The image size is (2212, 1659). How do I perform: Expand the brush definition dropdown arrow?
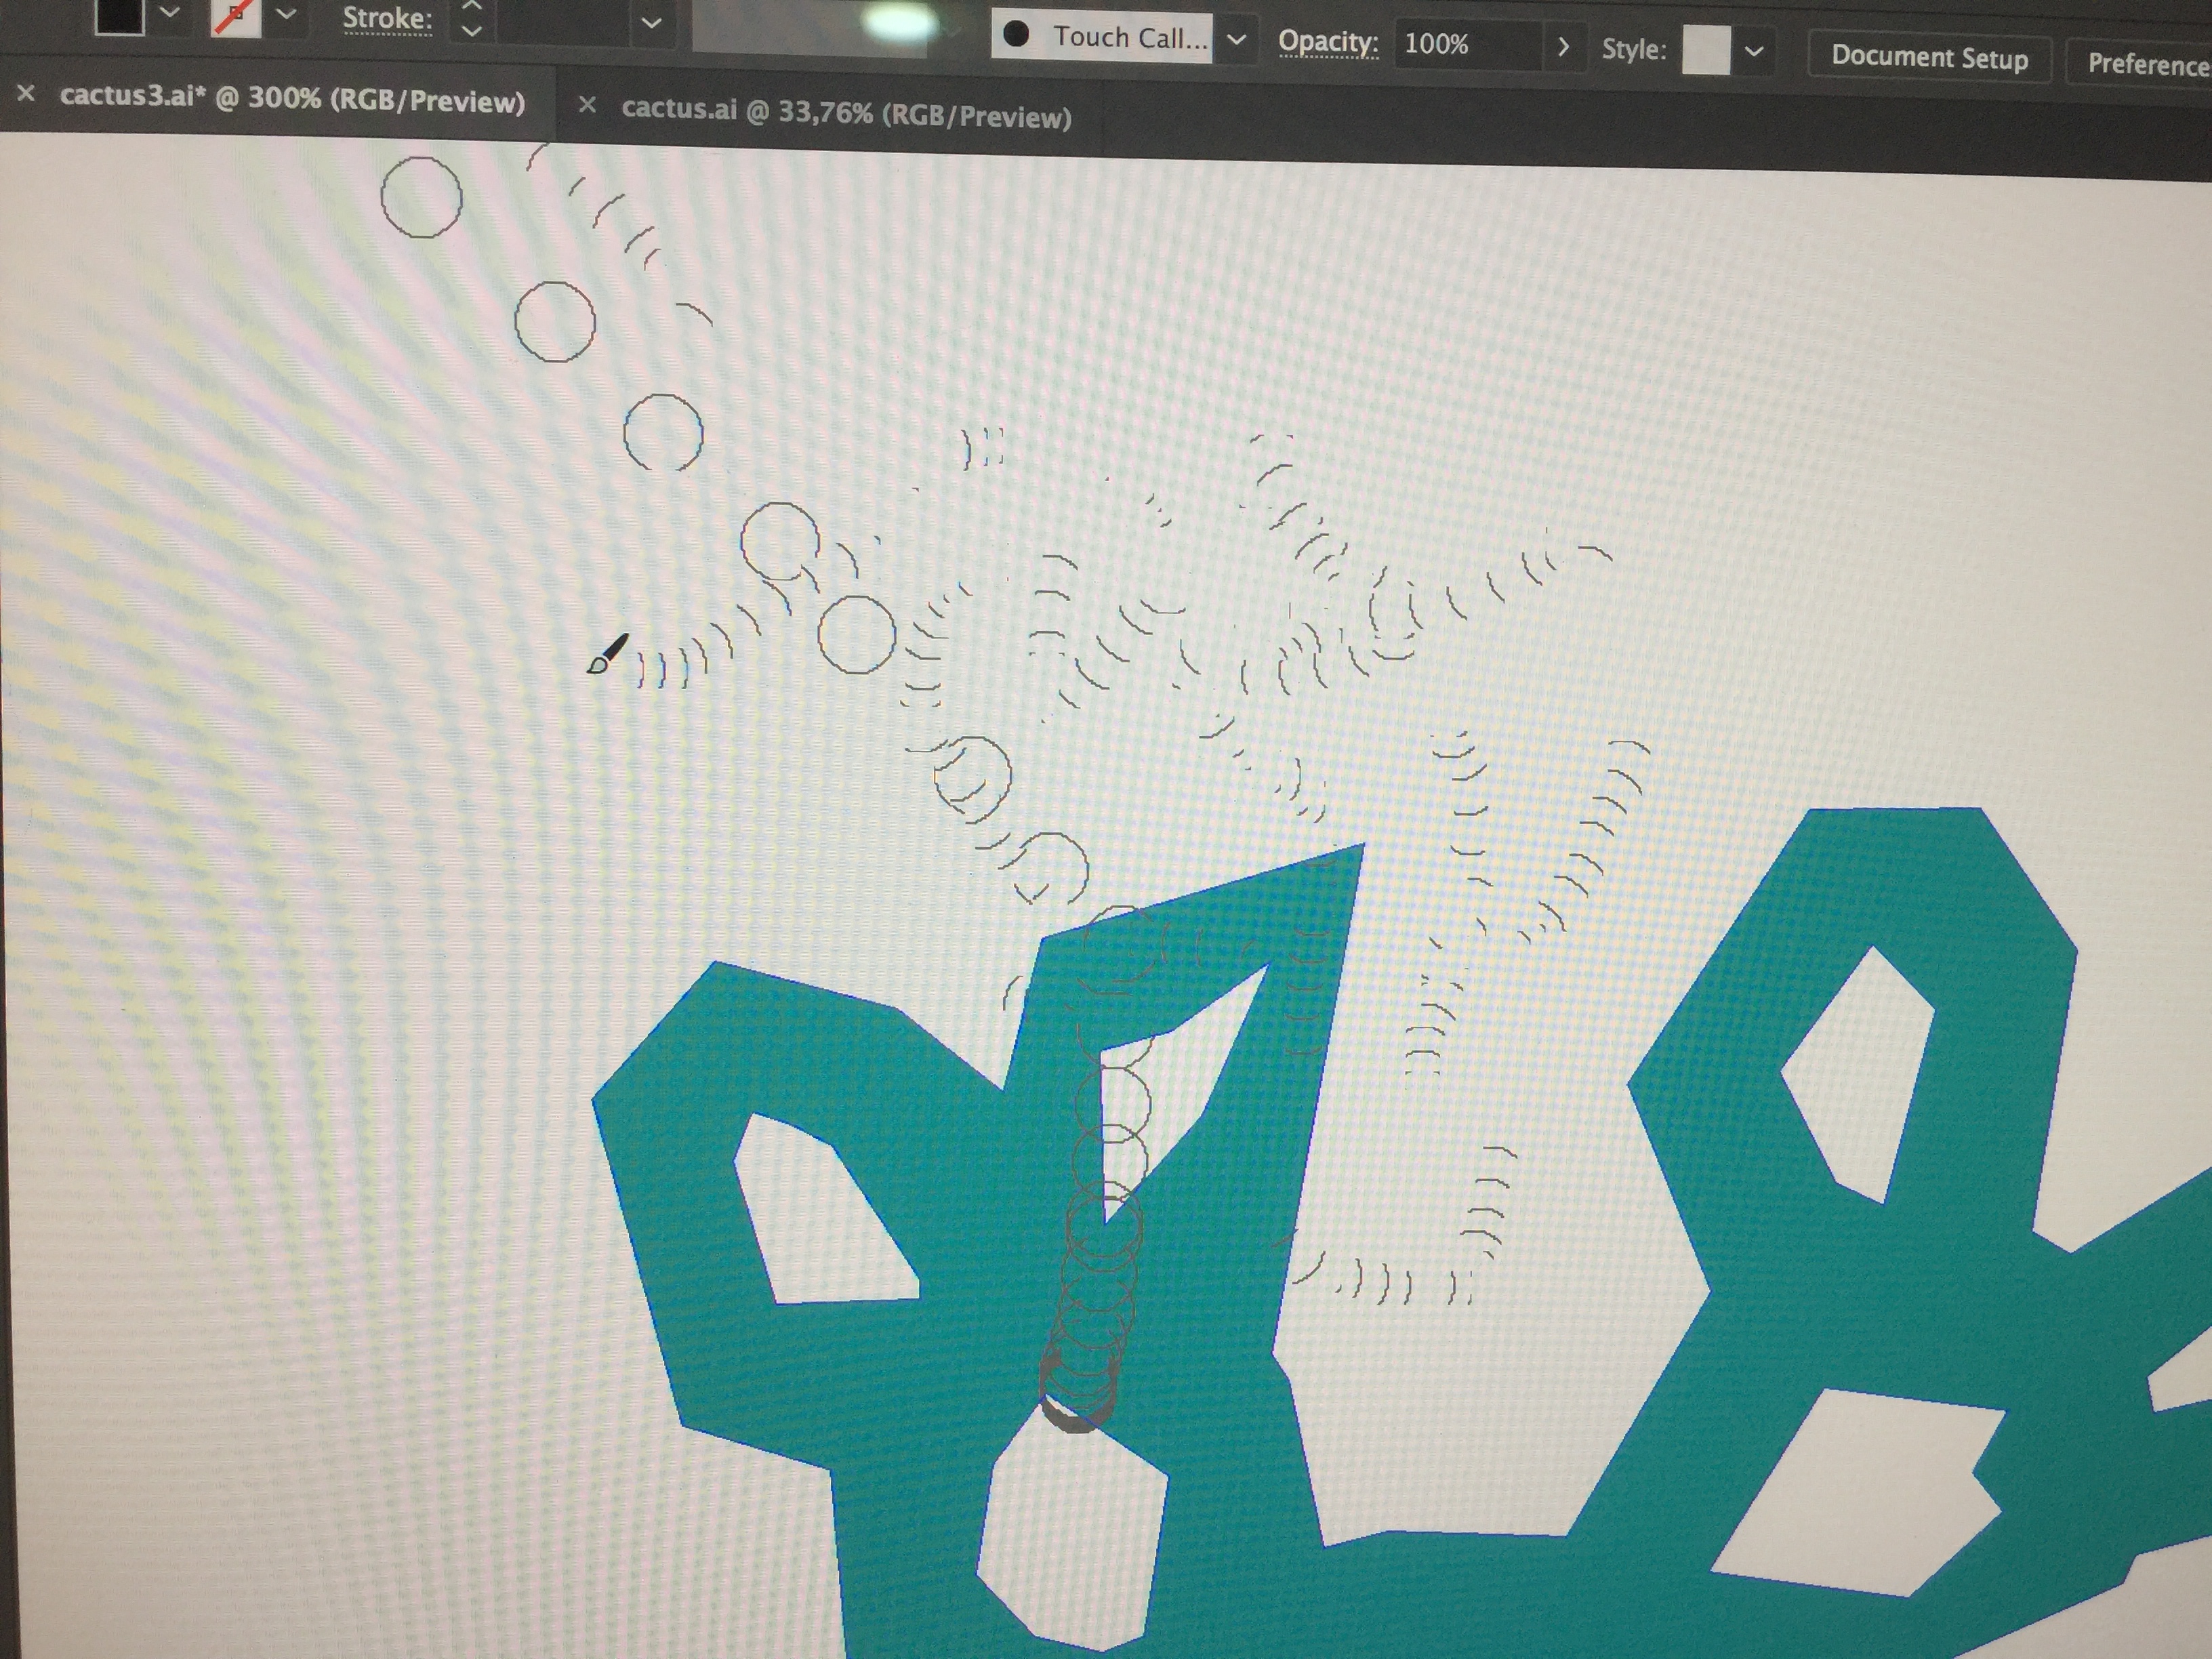tap(1236, 40)
